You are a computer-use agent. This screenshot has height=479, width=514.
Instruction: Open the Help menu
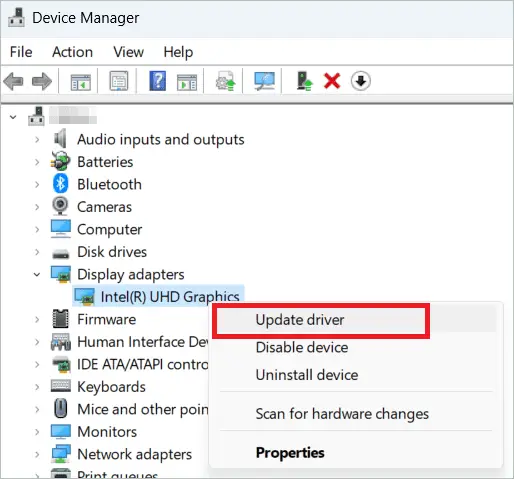[x=178, y=53]
